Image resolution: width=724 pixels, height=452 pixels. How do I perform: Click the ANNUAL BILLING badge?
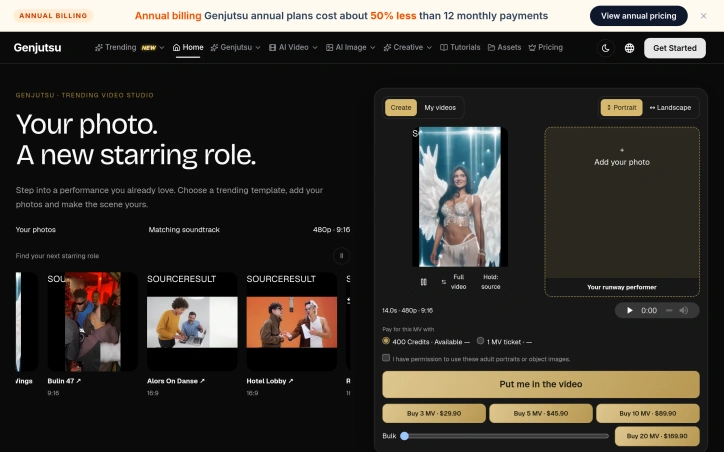(53, 16)
